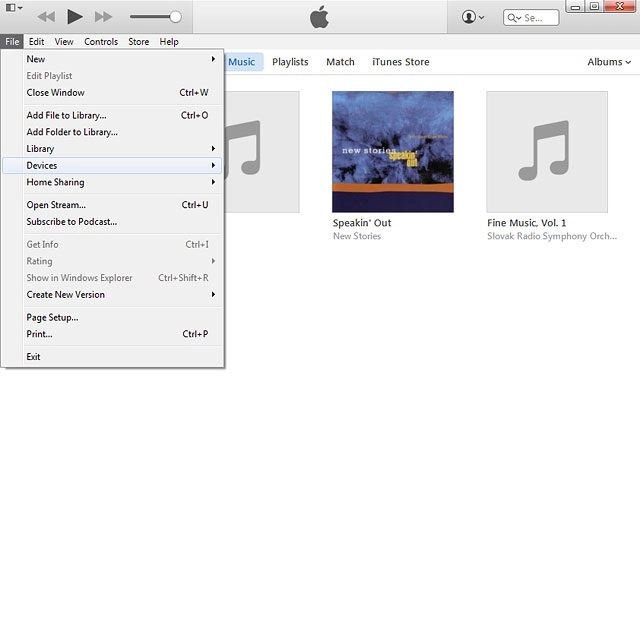Click Fine Music, Vol. 1 title
Viewport: 640px width, 638px height.
tap(527, 223)
